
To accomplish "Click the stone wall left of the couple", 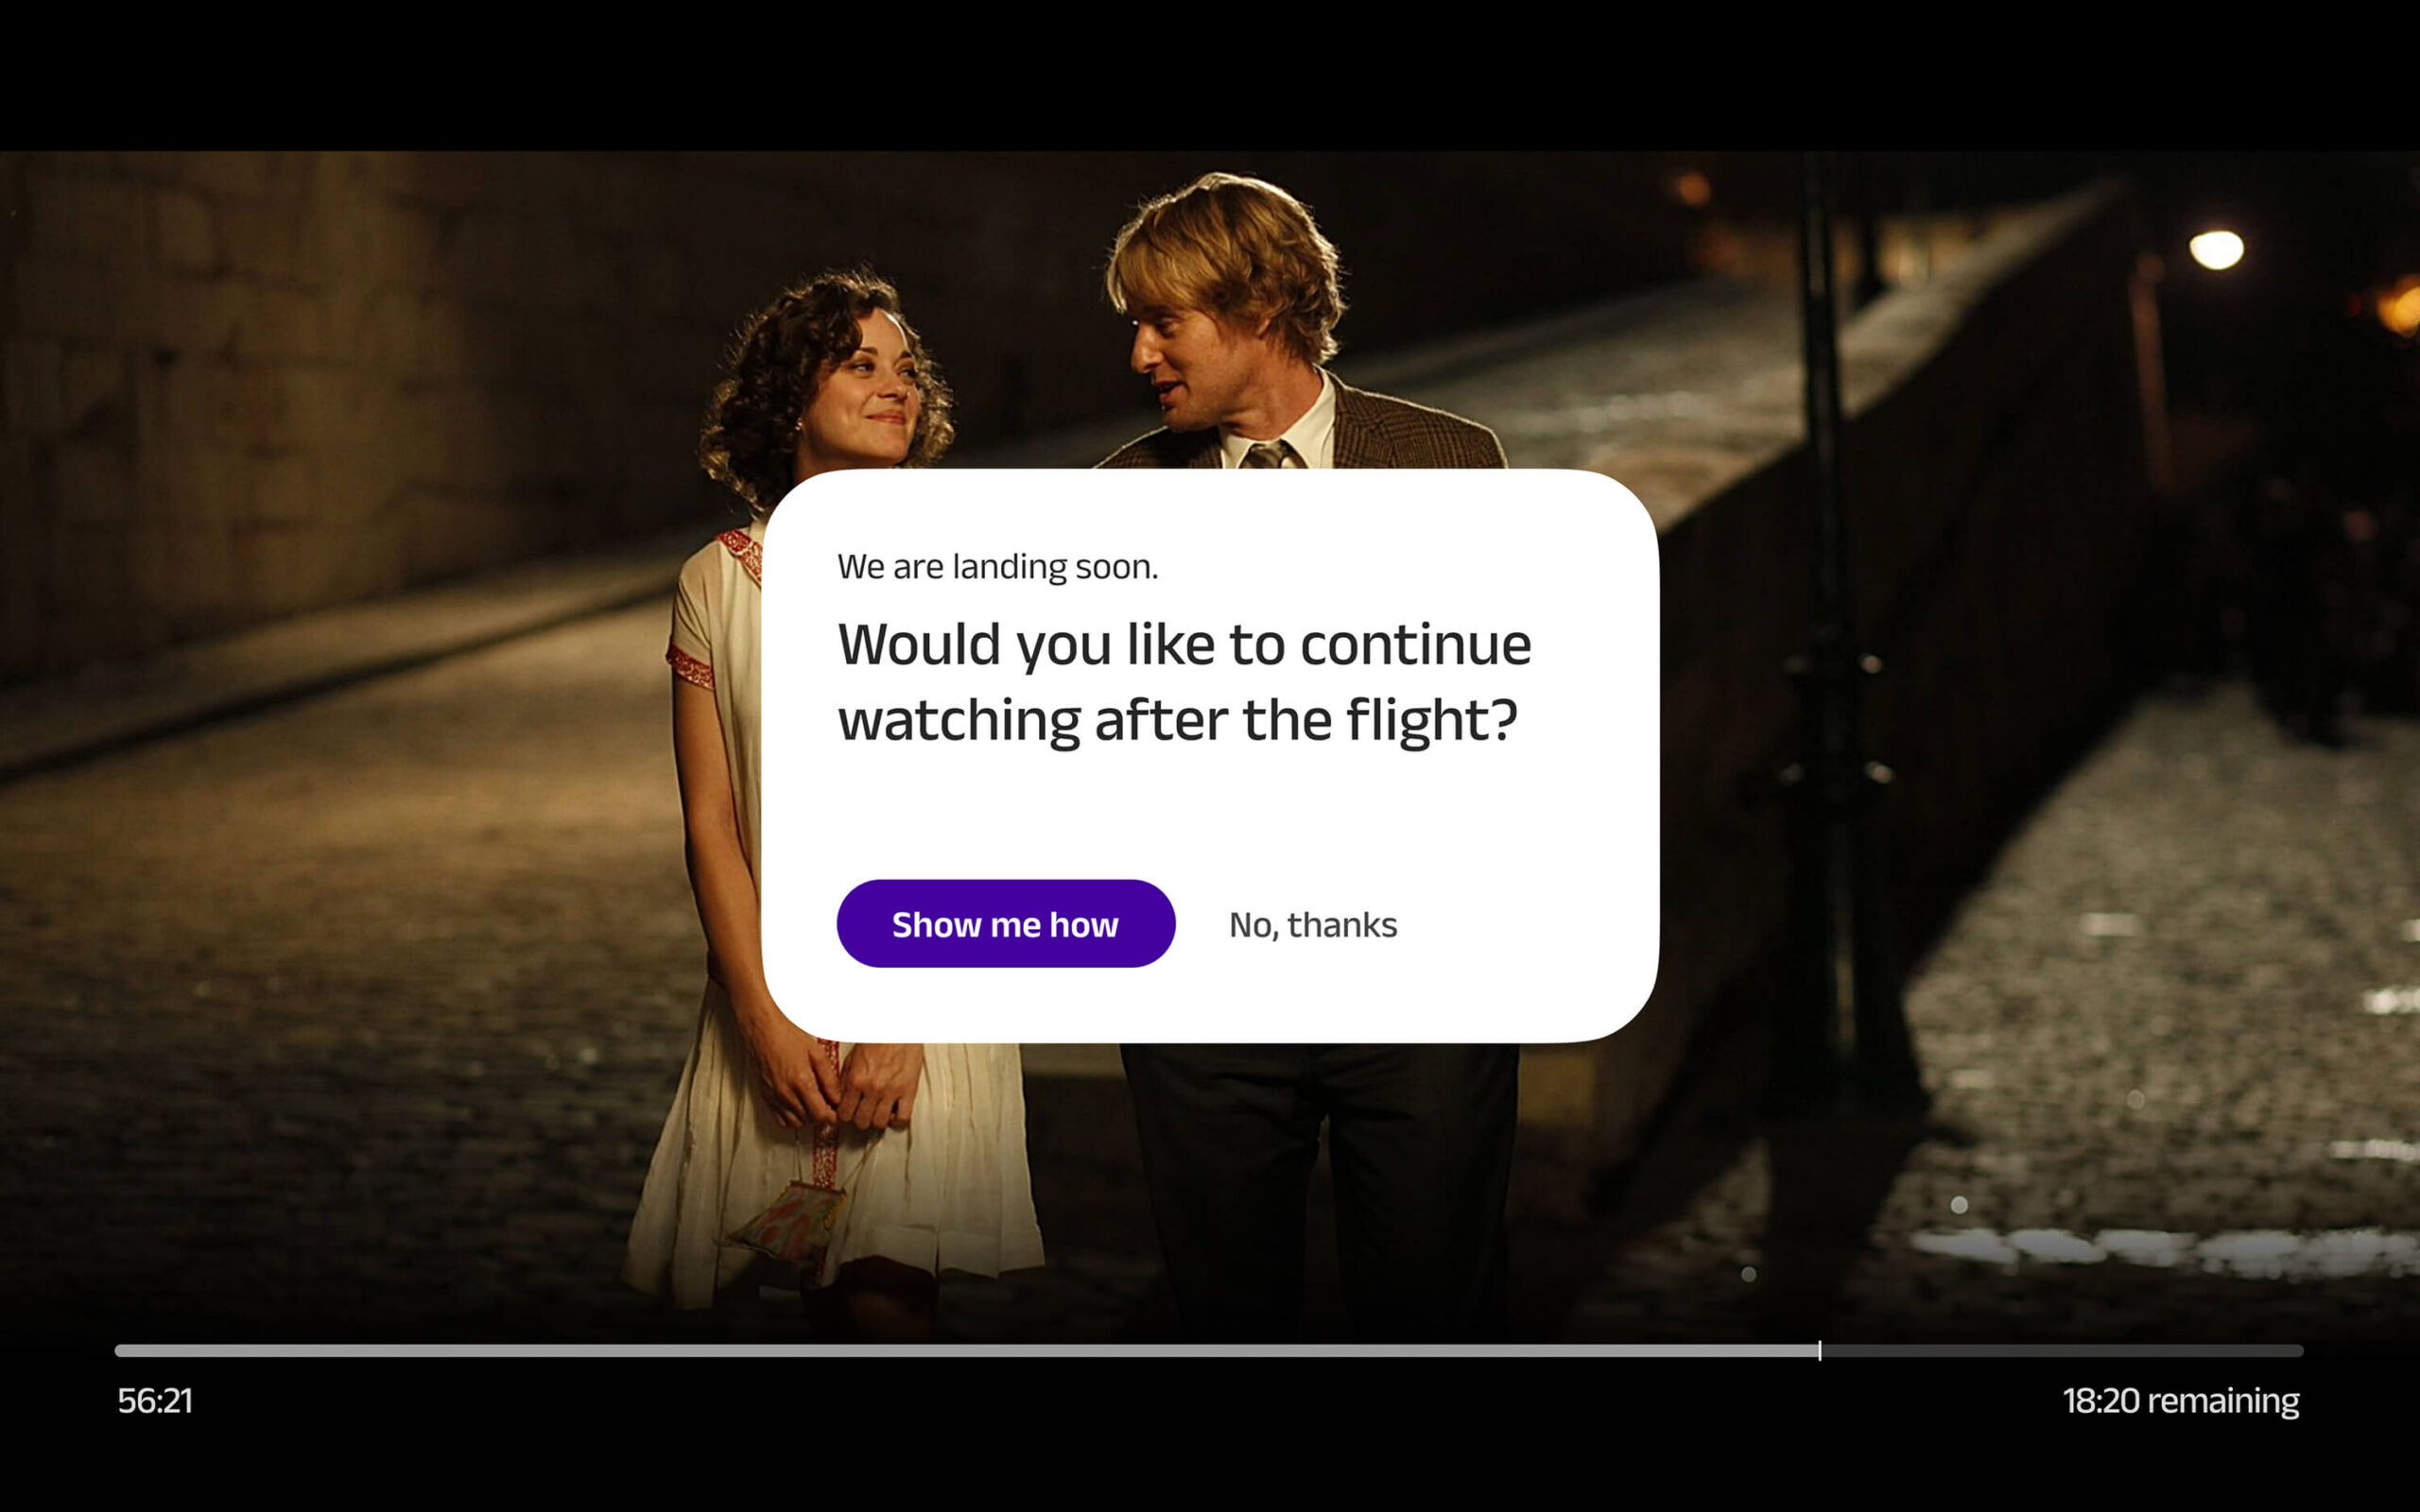I will tap(300, 400).
